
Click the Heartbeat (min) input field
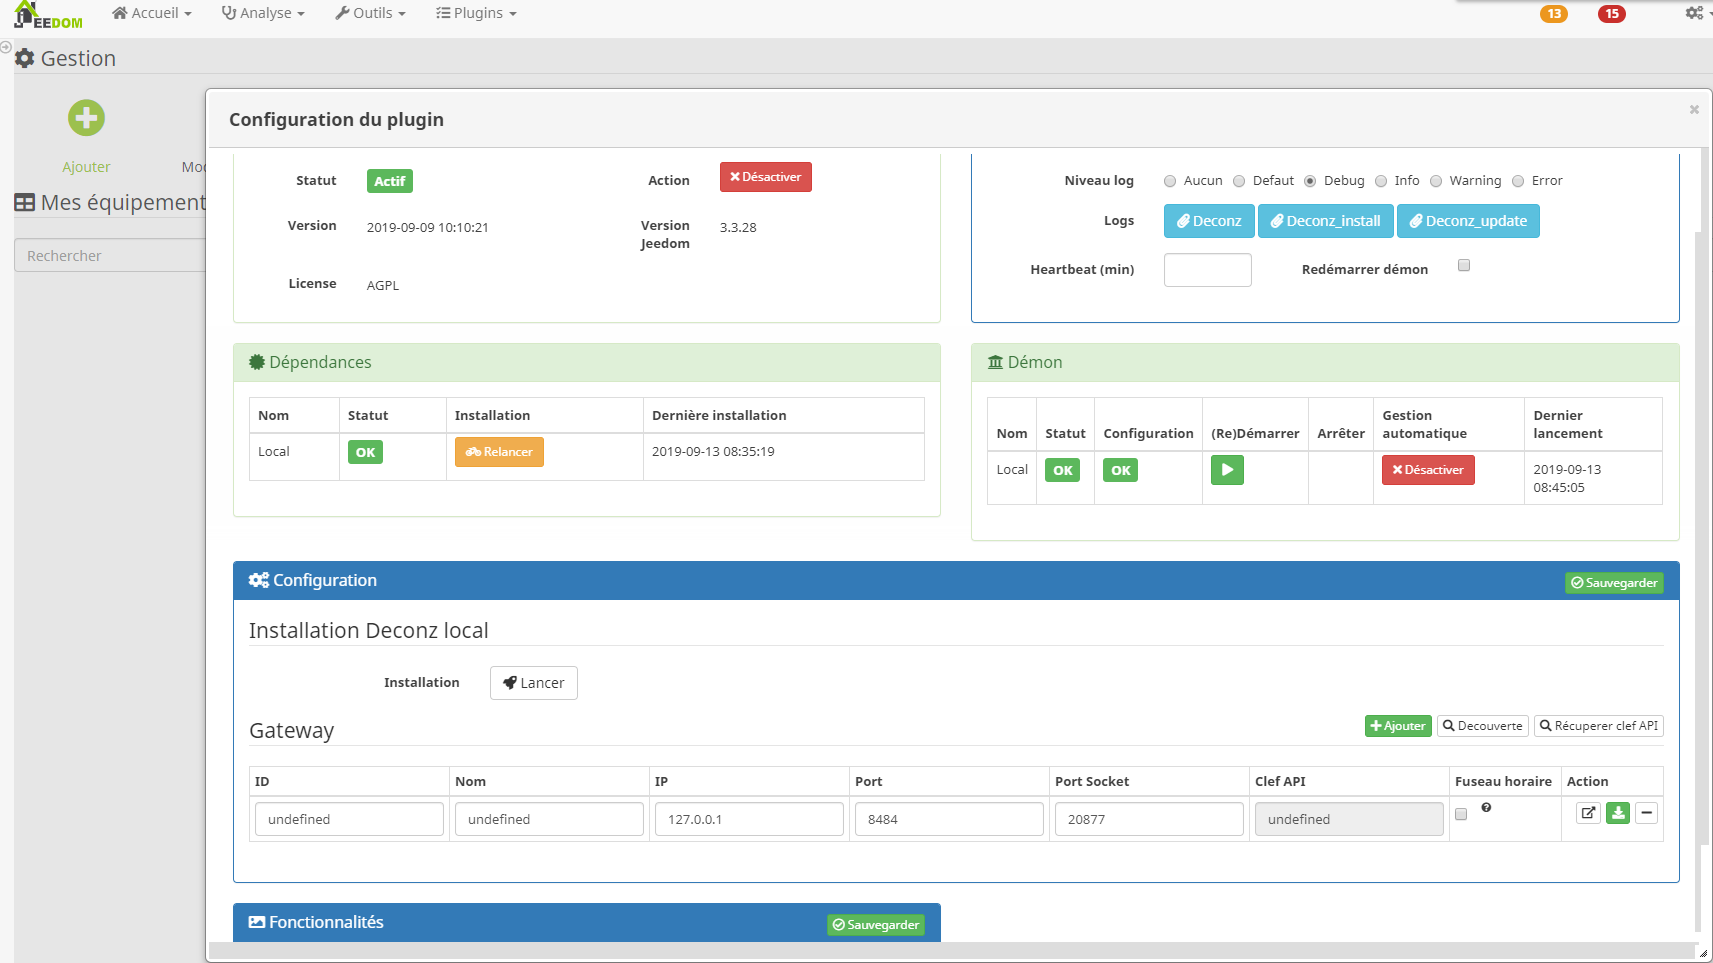click(1208, 270)
